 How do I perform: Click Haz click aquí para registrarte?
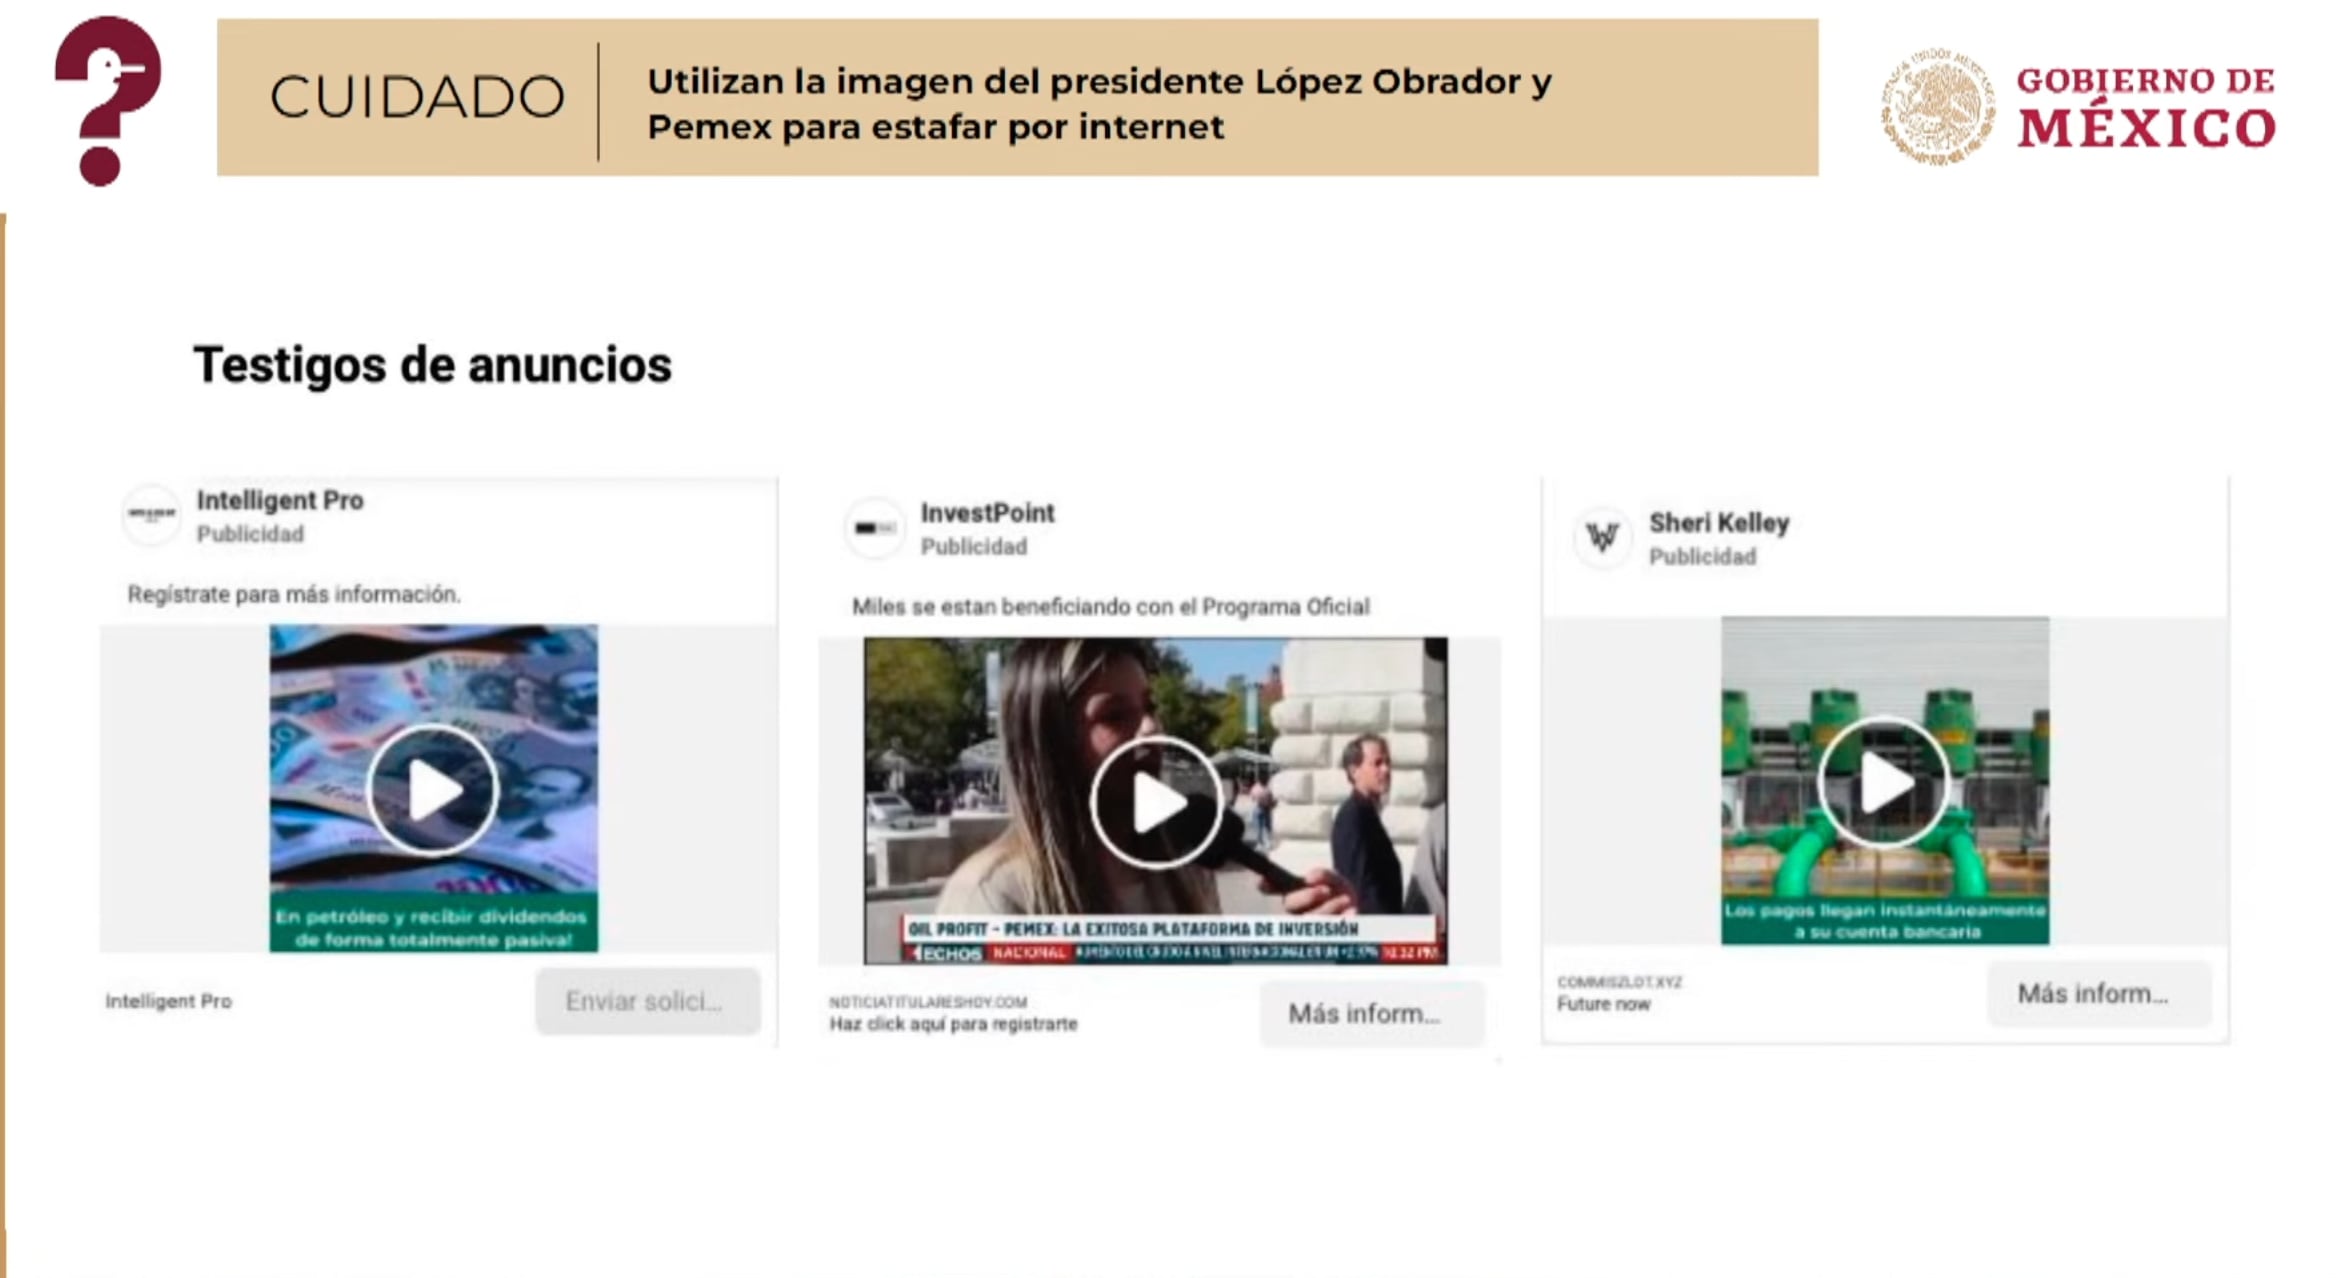point(953,1024)
